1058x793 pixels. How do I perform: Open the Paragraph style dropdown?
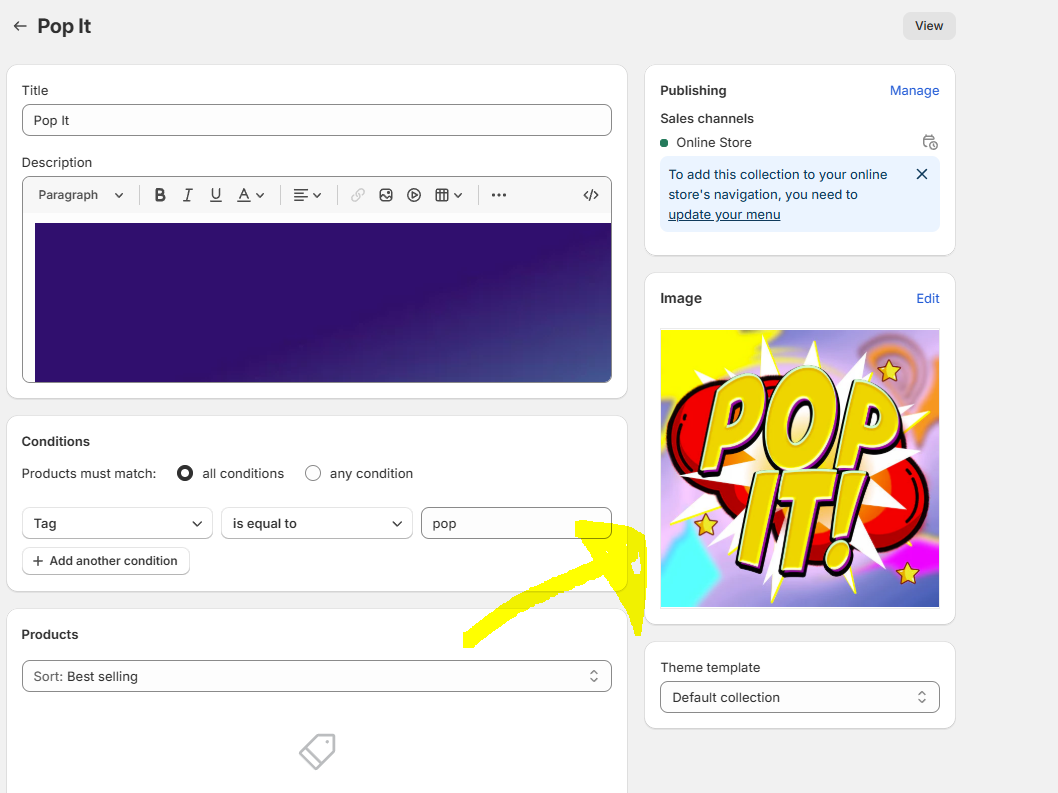[x=81, y=195]
